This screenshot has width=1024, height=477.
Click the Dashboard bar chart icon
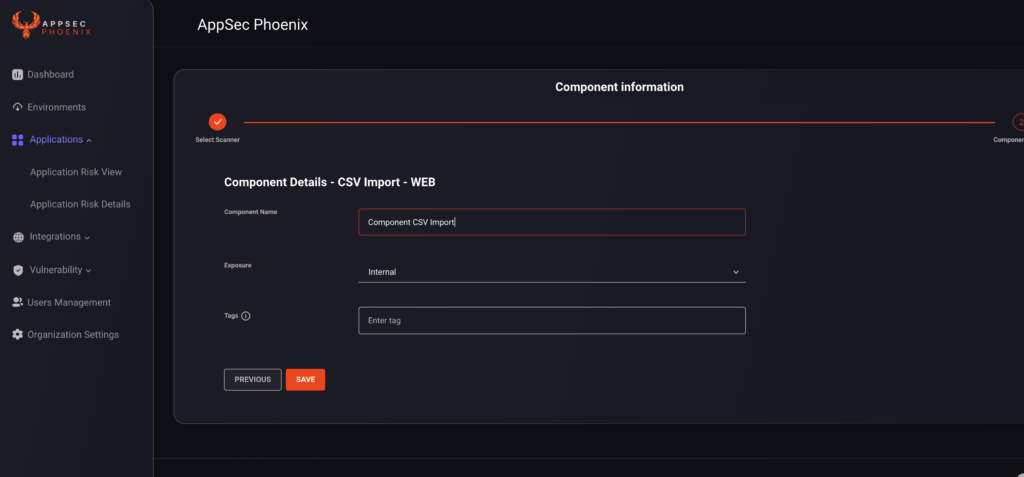(18, 74)
